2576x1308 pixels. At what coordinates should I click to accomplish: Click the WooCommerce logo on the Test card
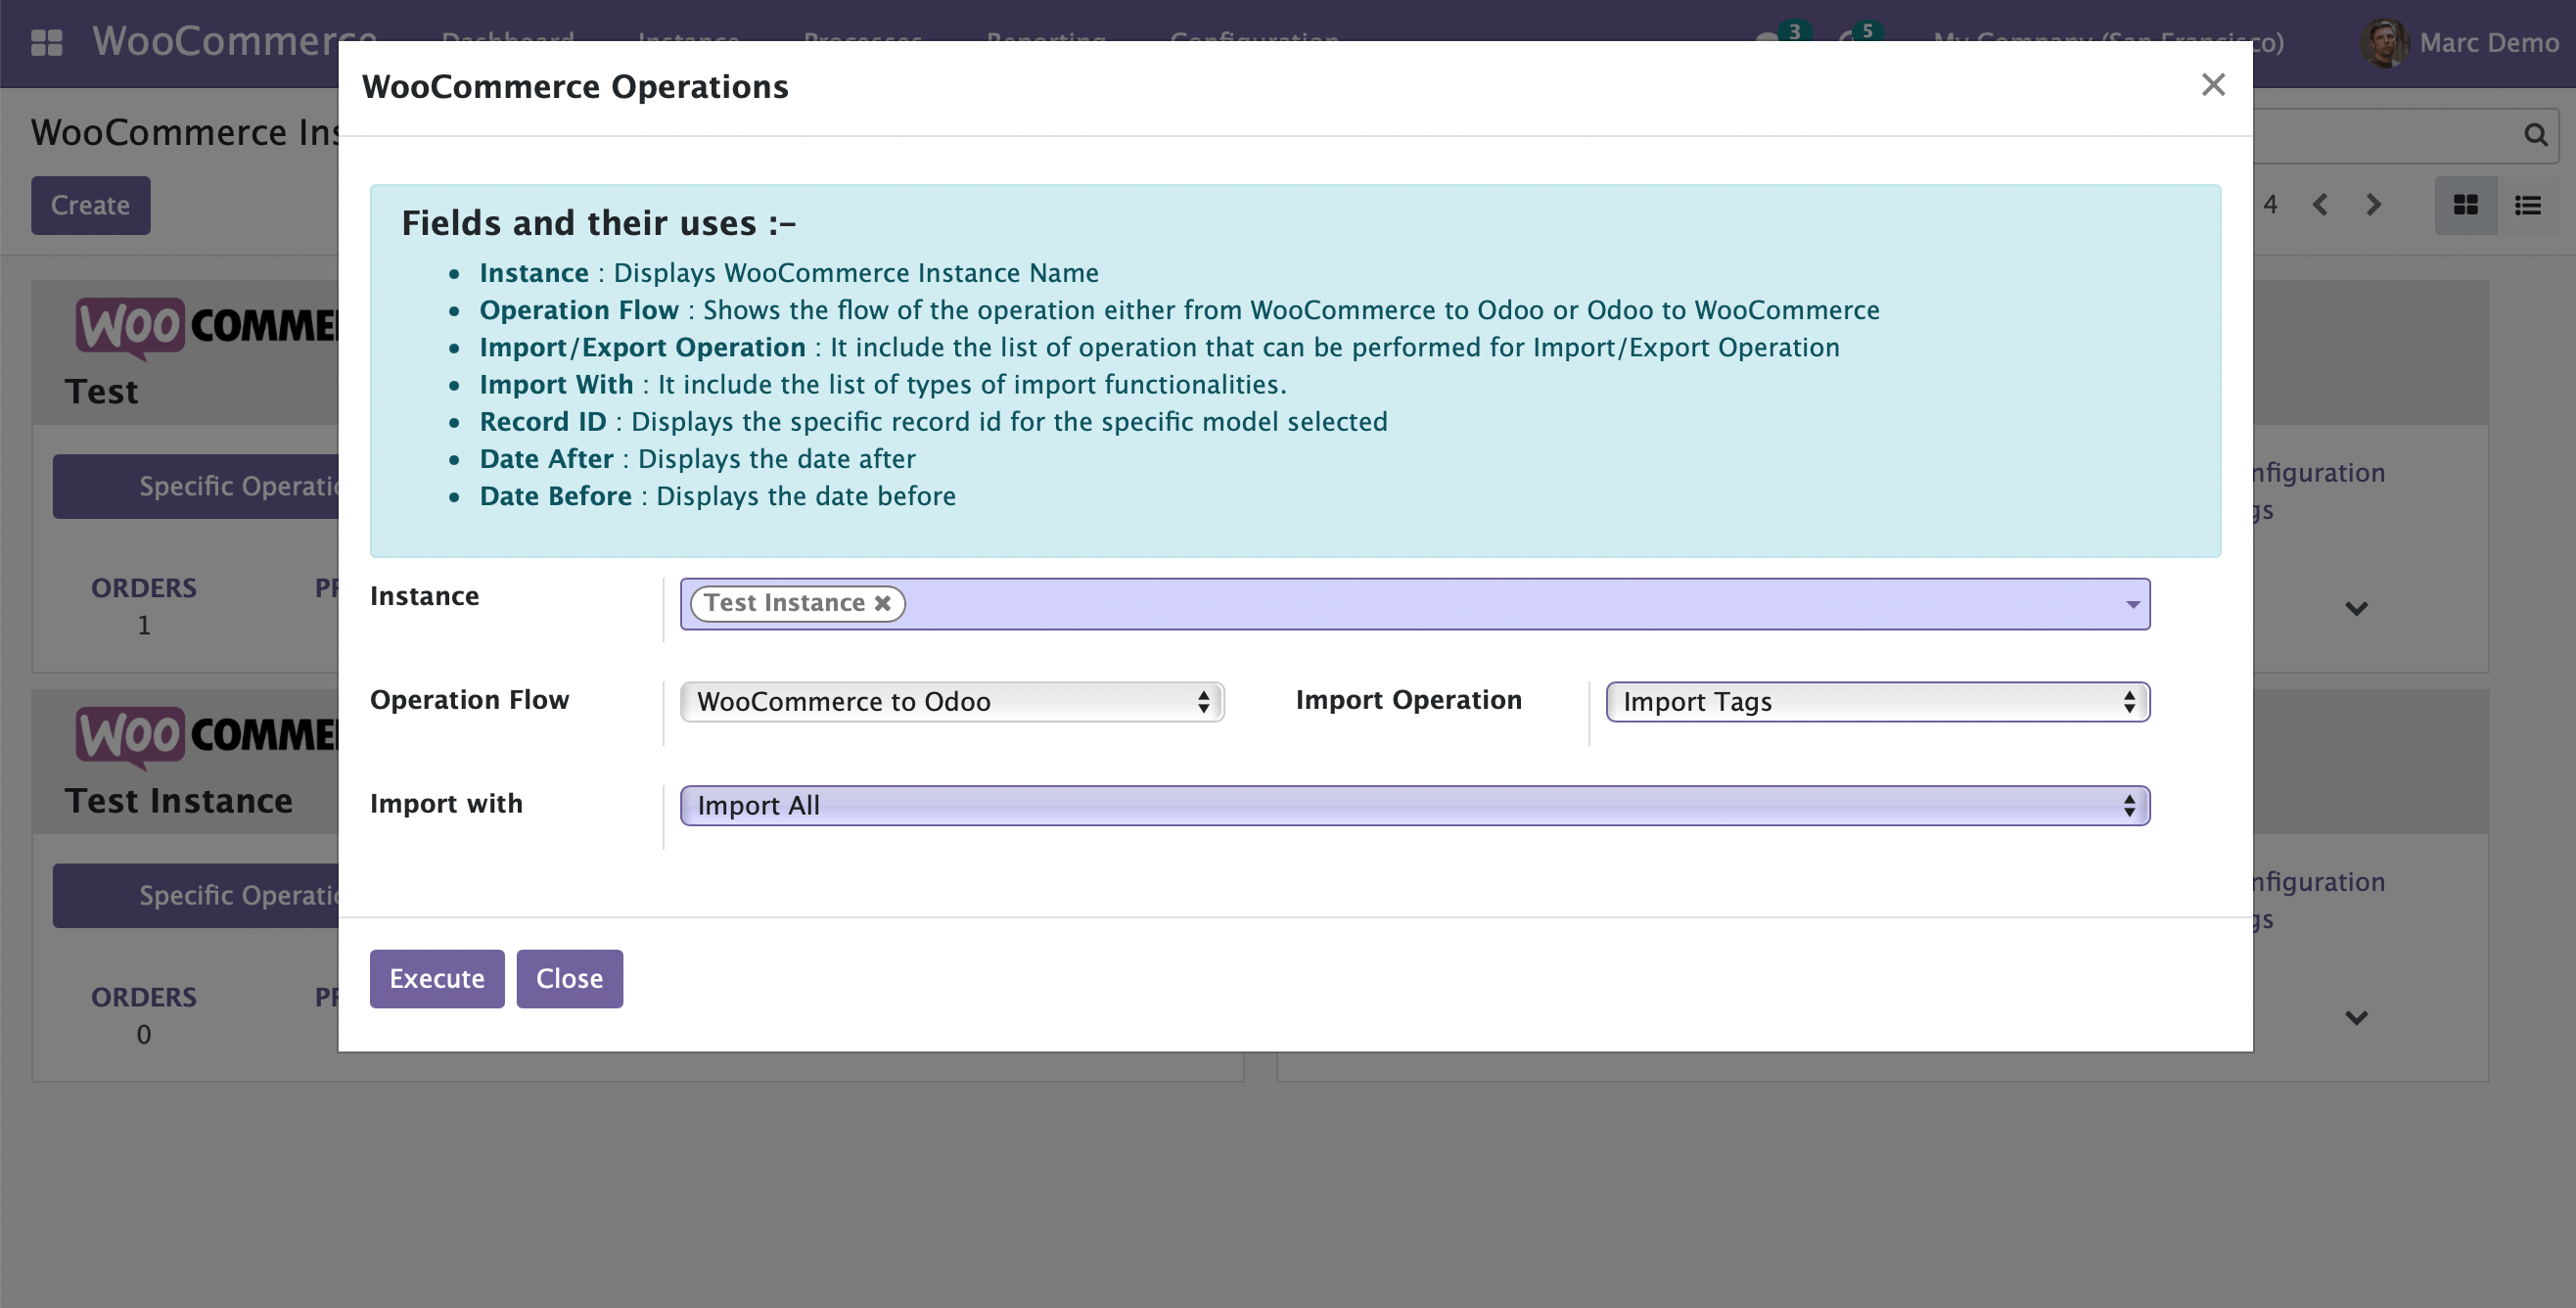[132, 327]
